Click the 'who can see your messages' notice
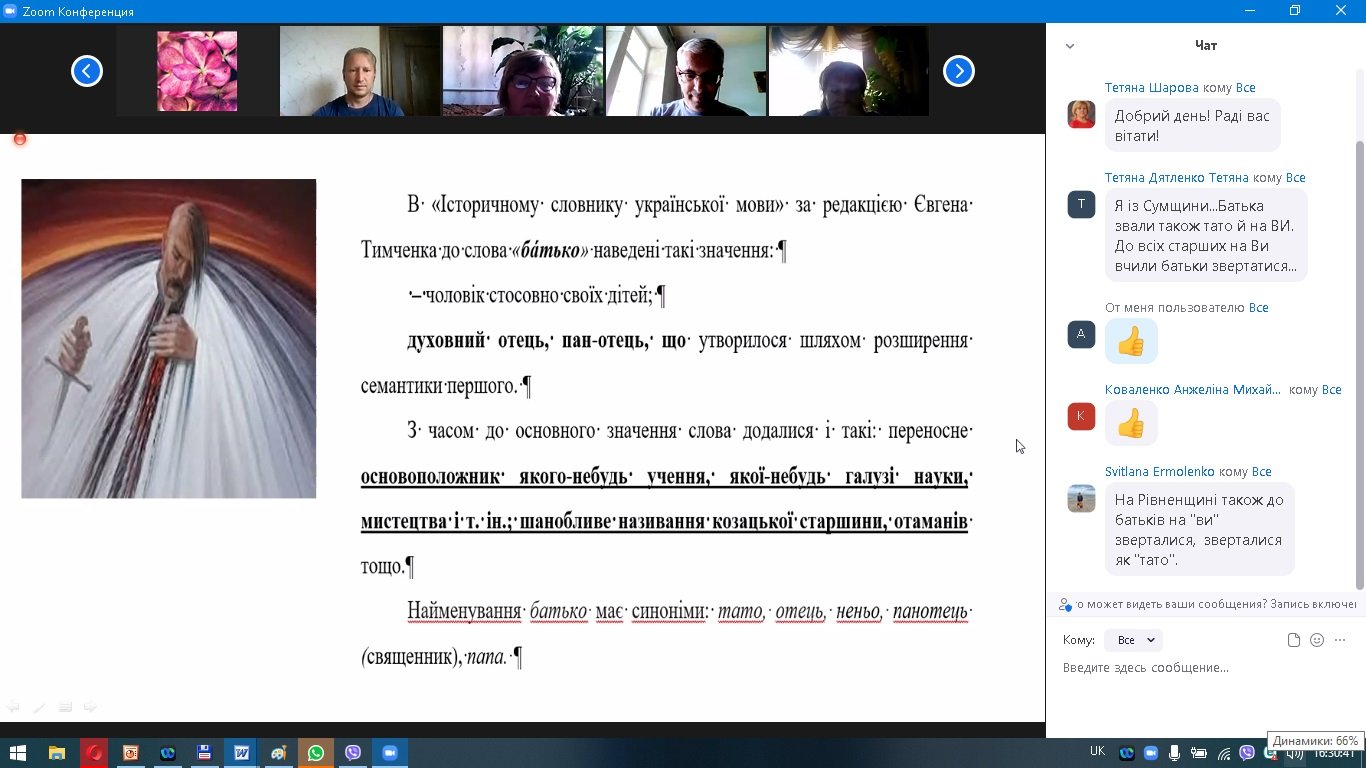1366x768 pixels. pos(1216,604)
